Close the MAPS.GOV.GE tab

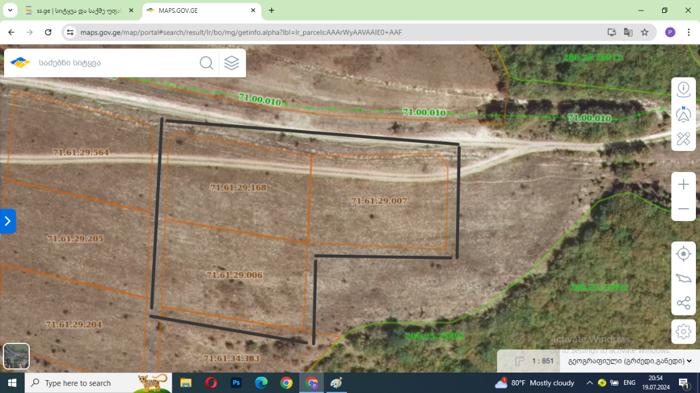[x=253, y=10]
